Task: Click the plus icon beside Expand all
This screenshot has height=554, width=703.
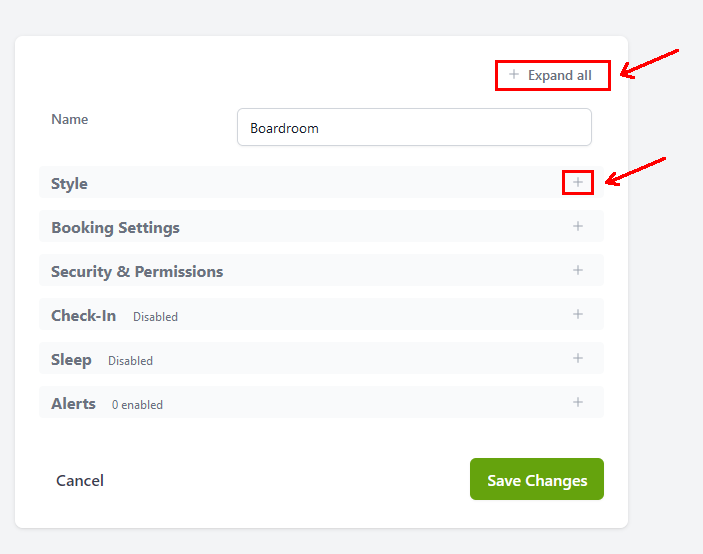Action: (514, 74)
